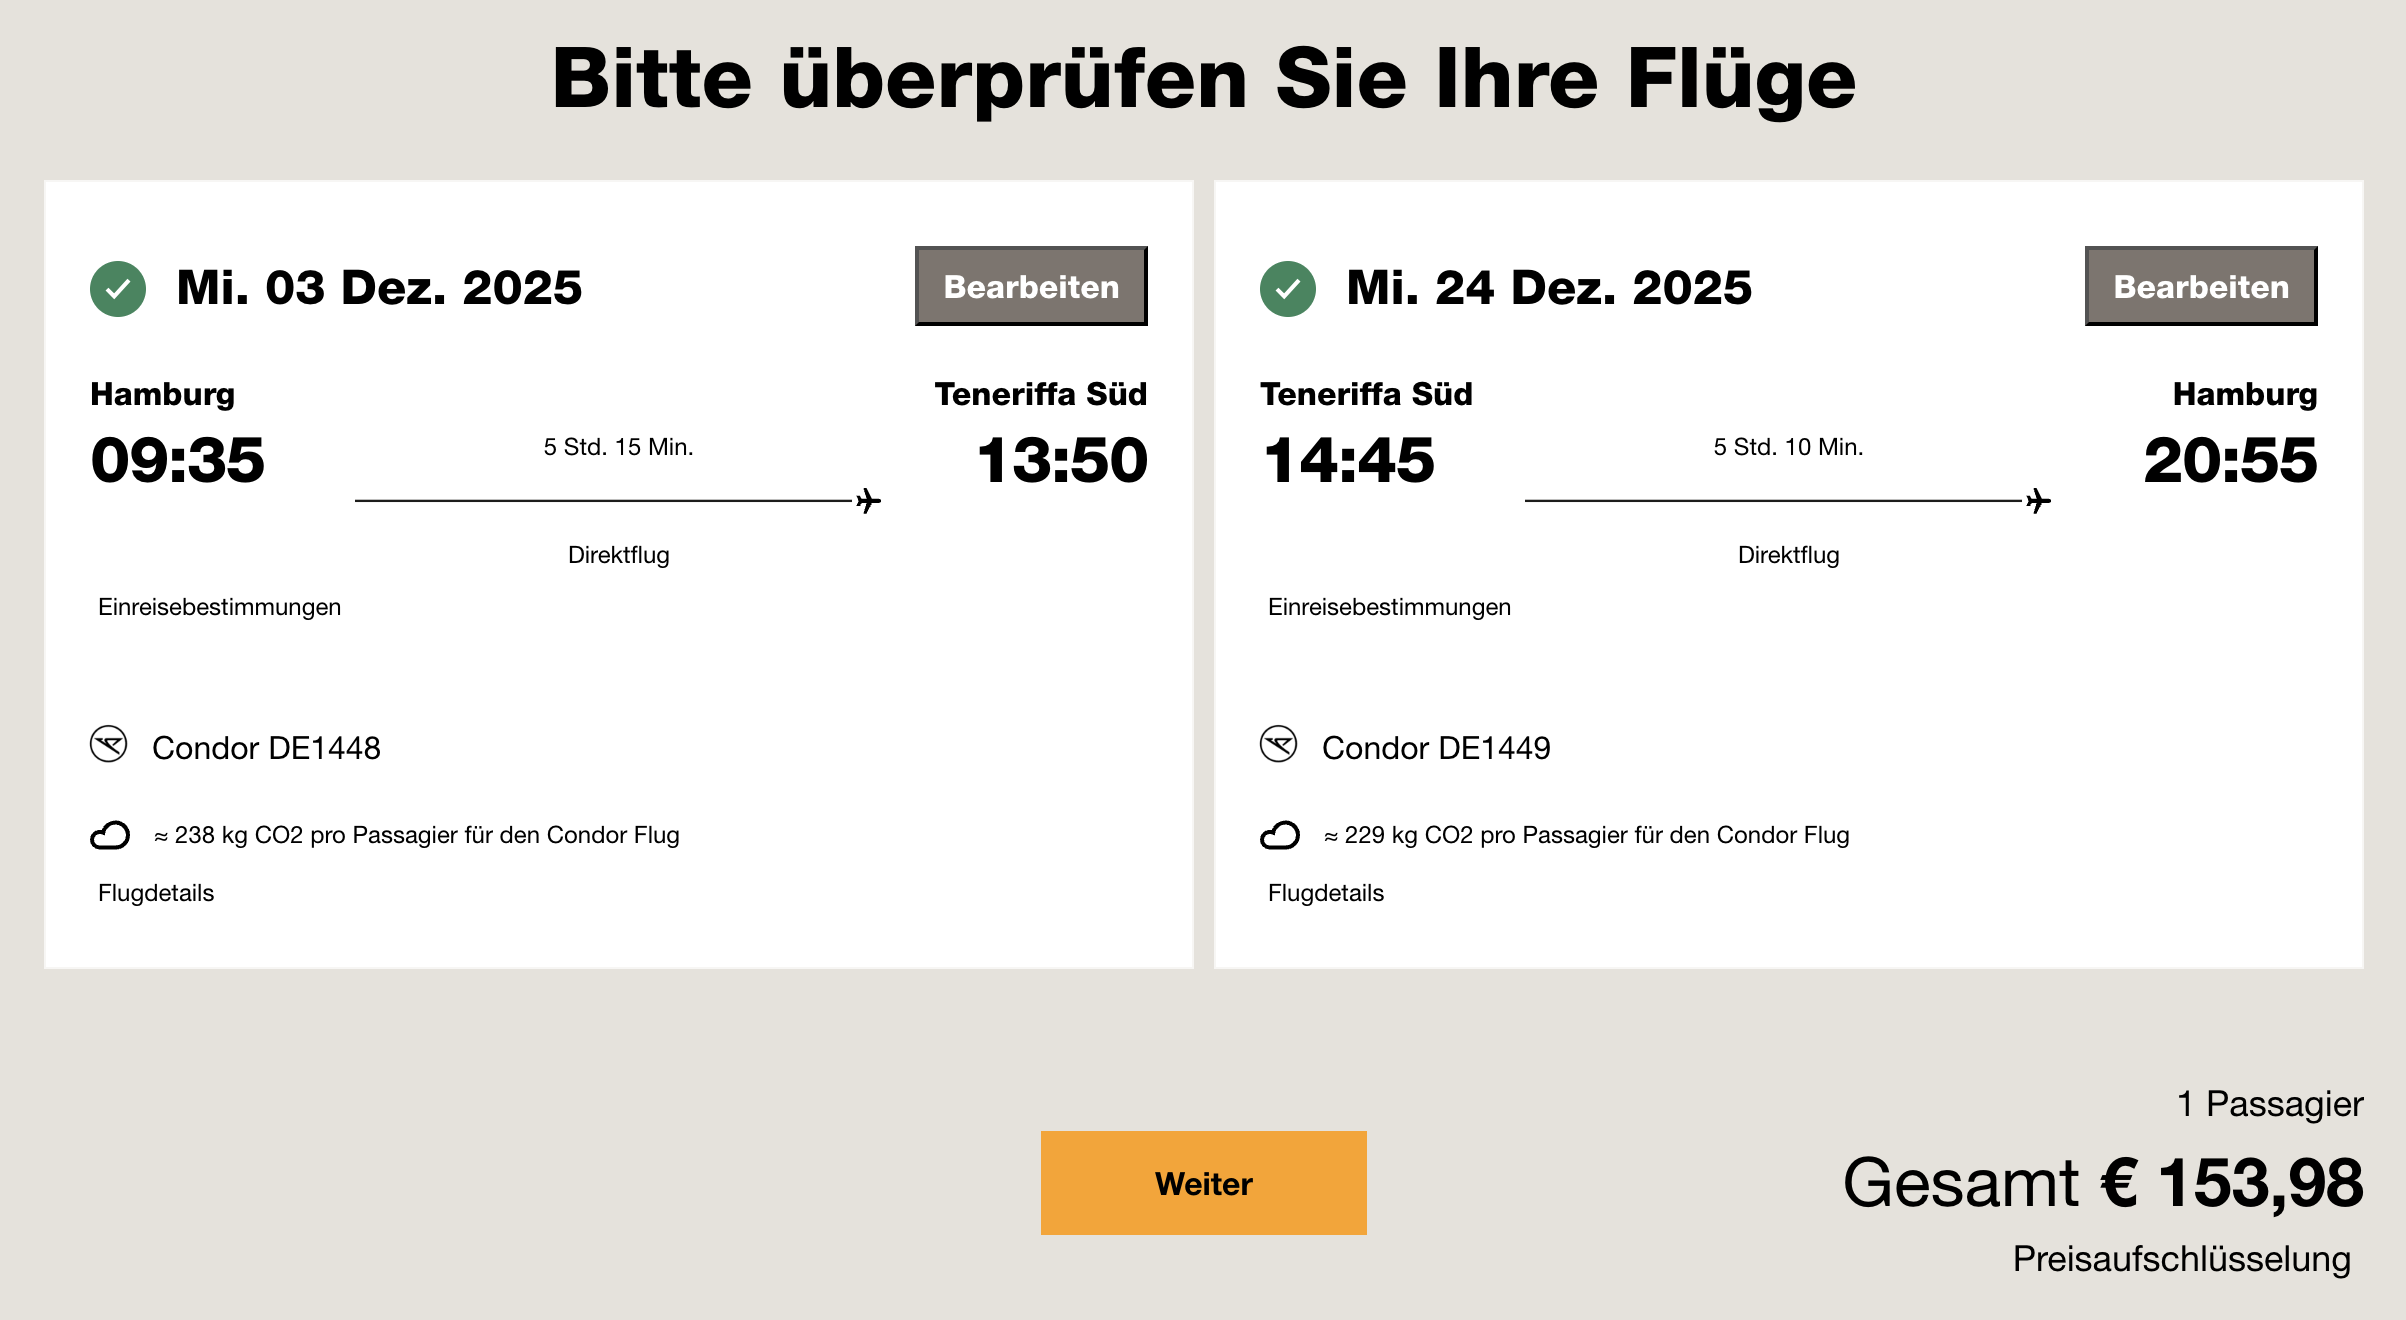Click the cloud icon for 229 kg CO2

pos(1280,835)
